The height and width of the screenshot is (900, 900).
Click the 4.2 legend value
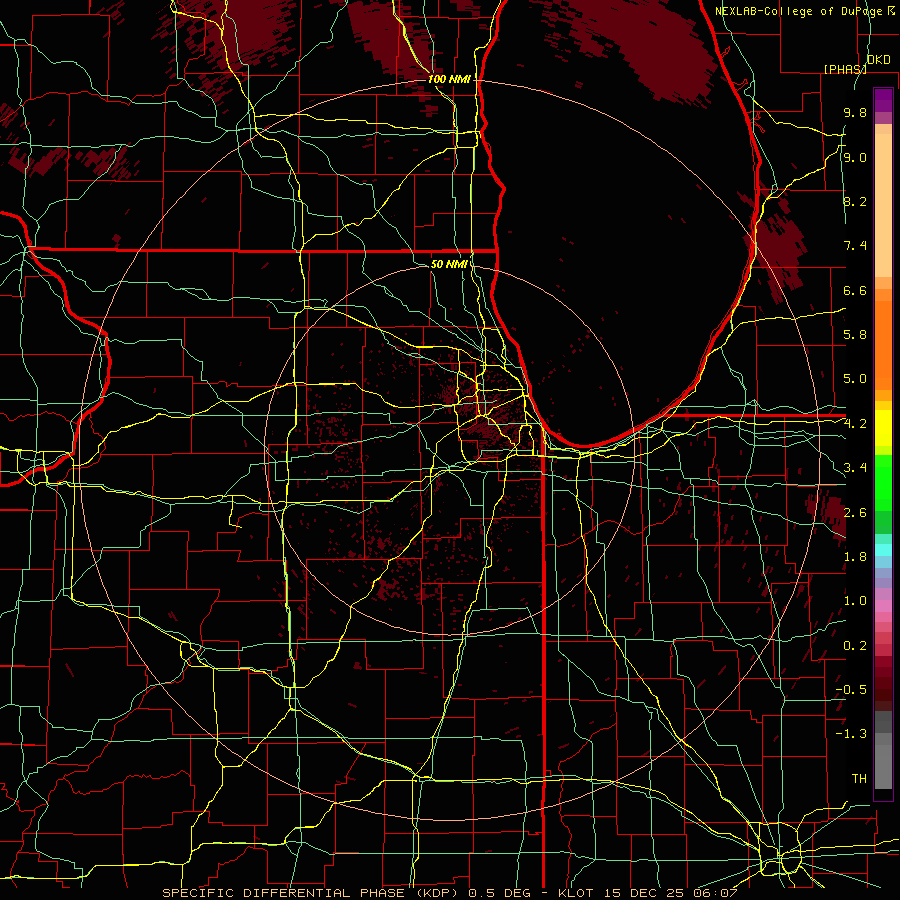pos(855,423)
